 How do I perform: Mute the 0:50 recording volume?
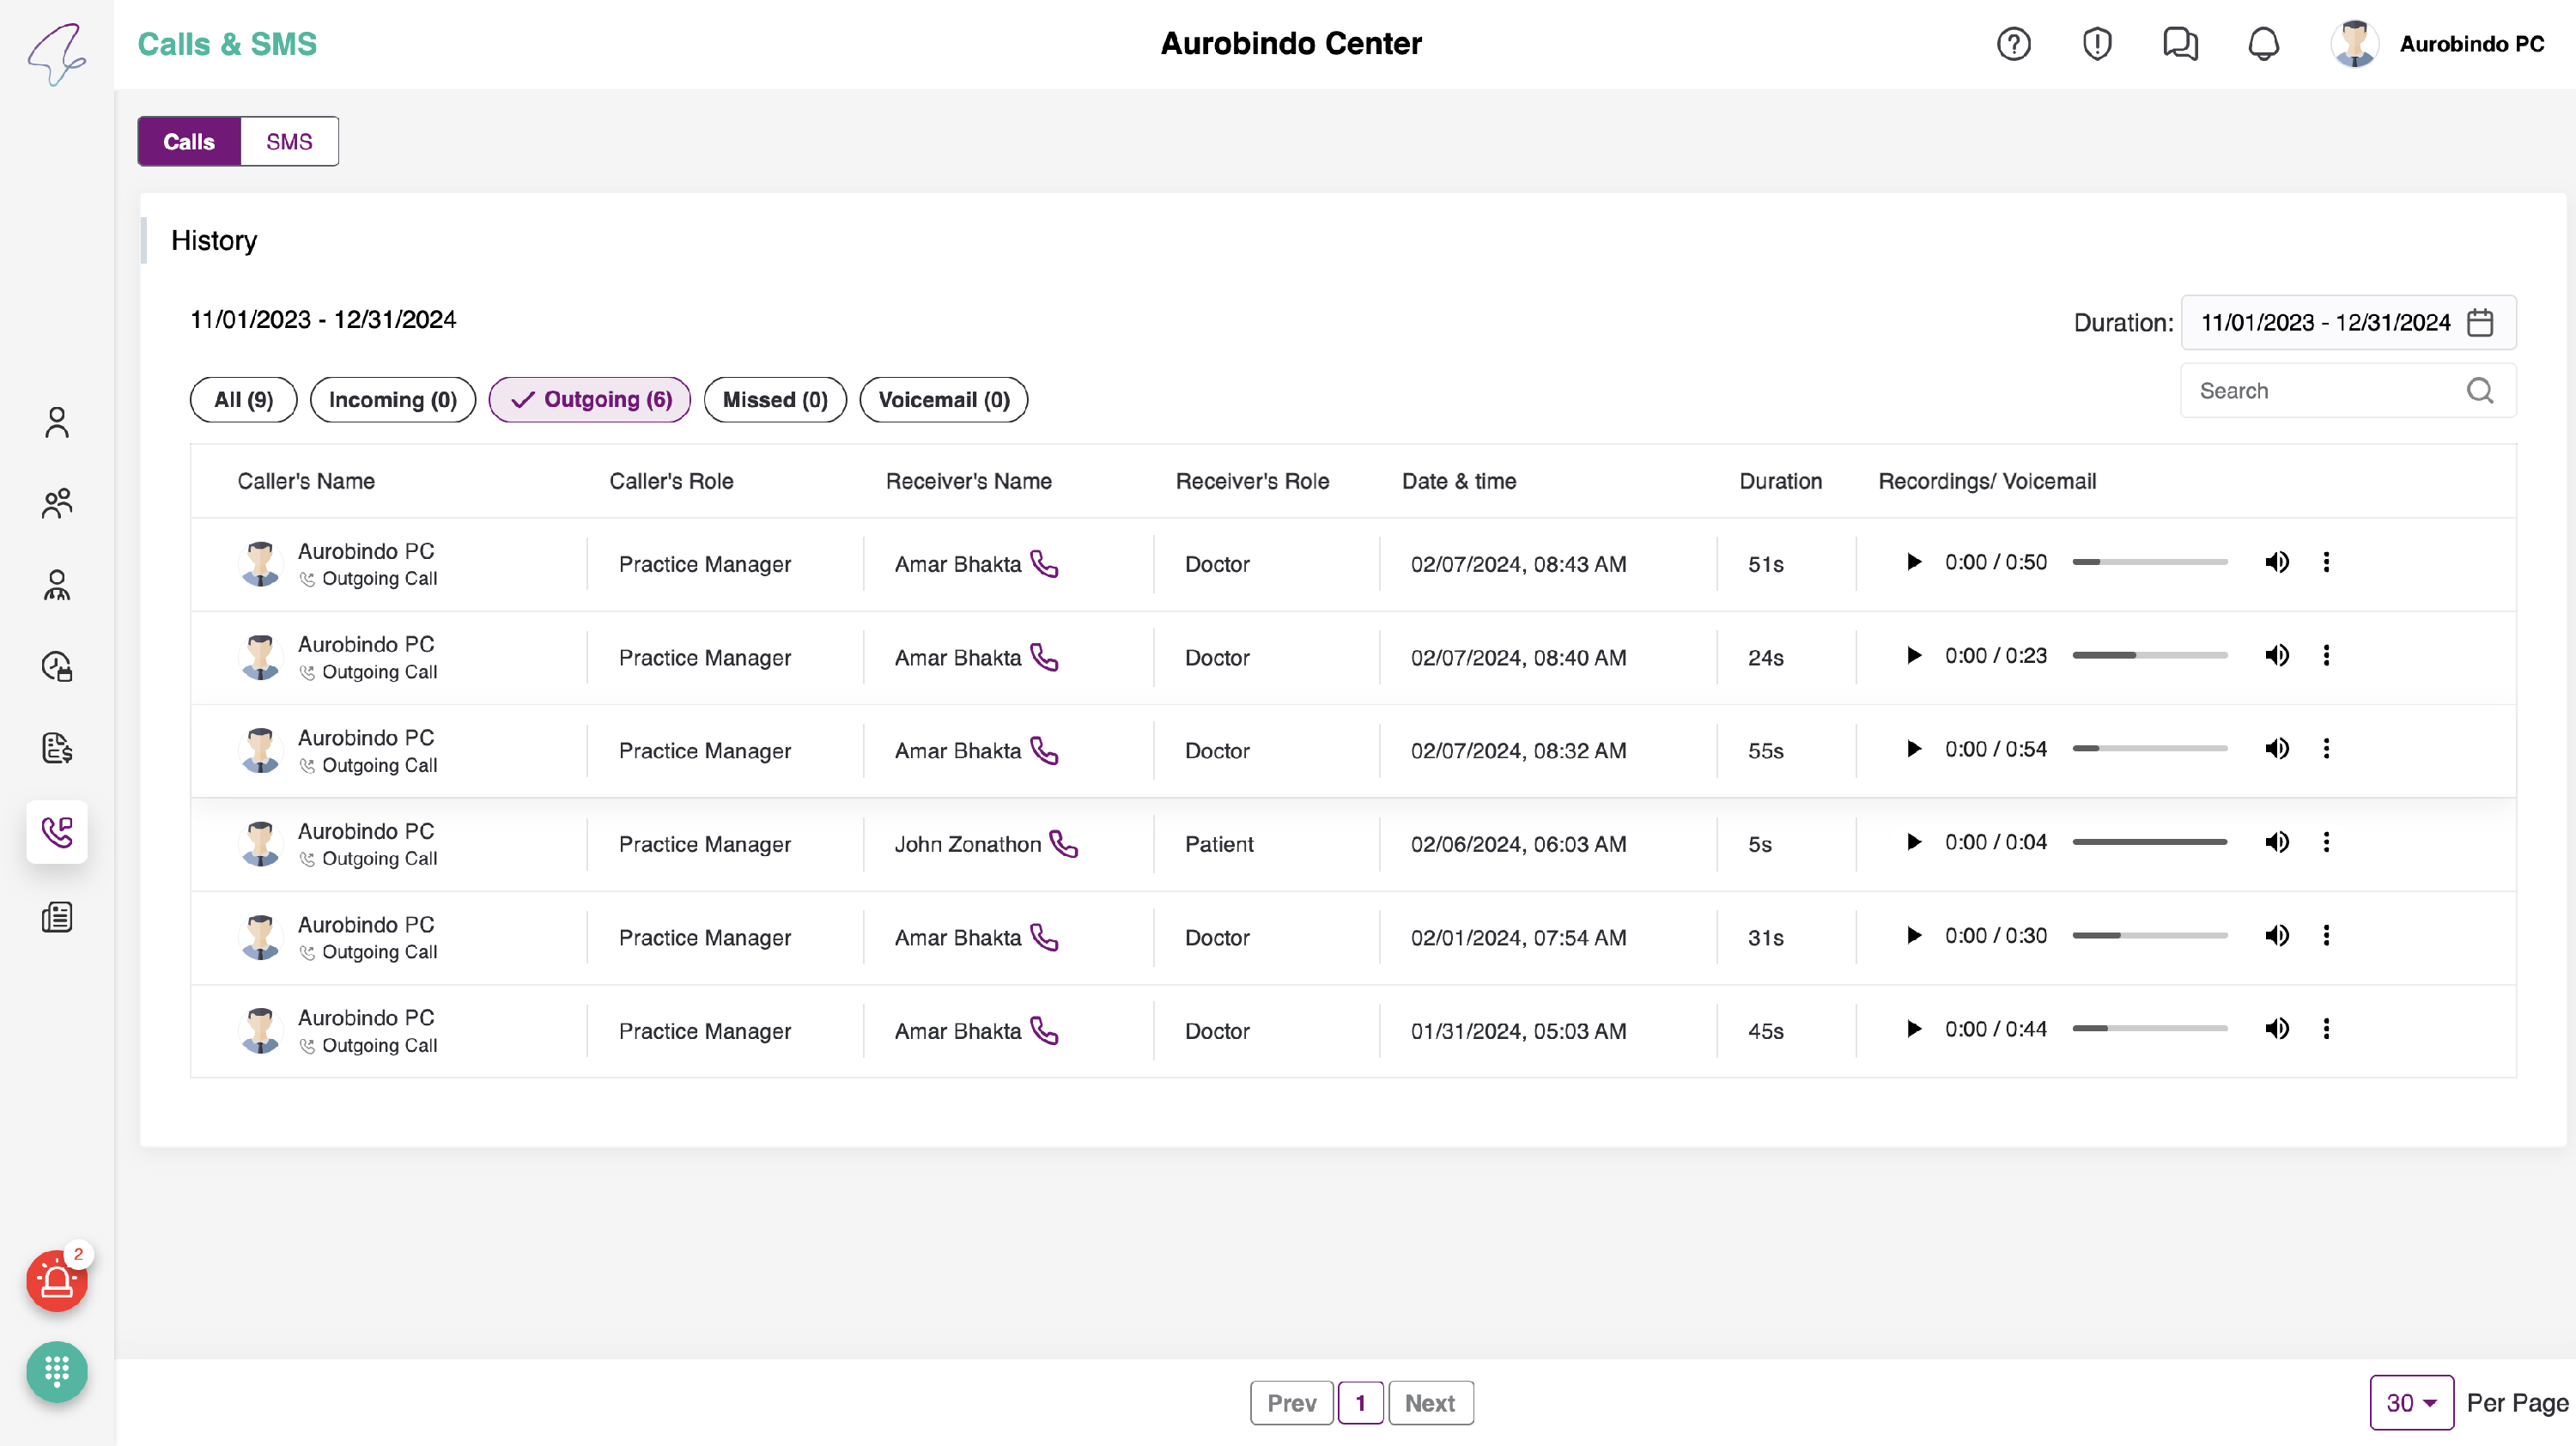[x=2277, y=562]
